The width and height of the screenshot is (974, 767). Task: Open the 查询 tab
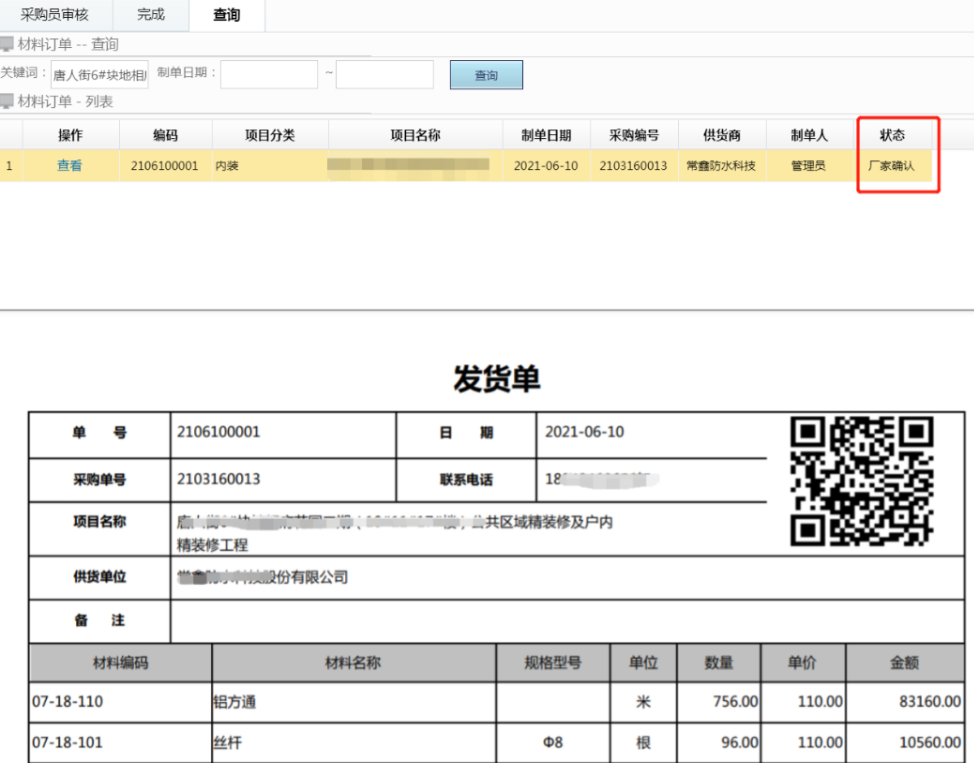click(x=226, y=15)
